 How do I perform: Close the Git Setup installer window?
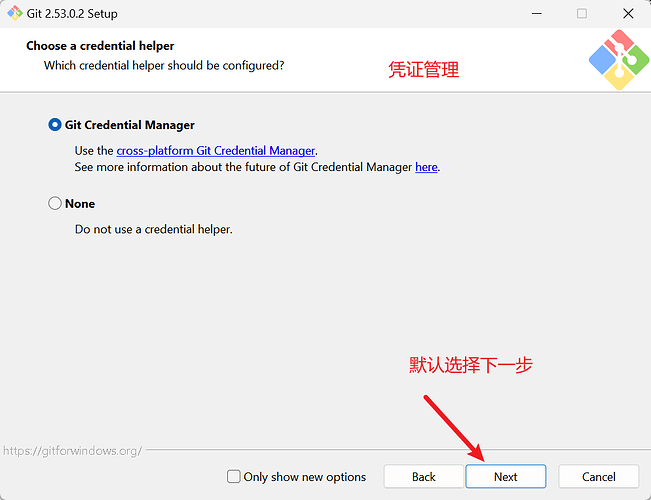pos(627,14)
